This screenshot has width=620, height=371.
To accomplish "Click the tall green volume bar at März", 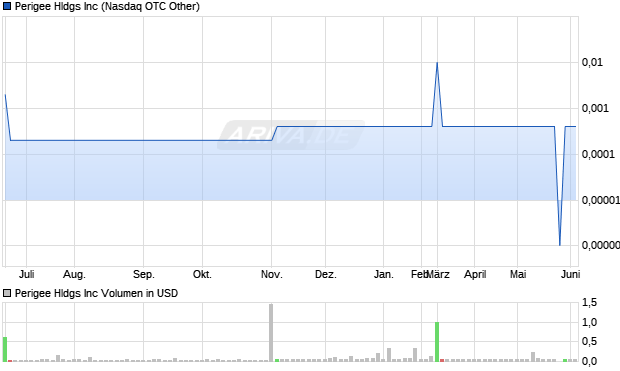I will coord(437,342).
